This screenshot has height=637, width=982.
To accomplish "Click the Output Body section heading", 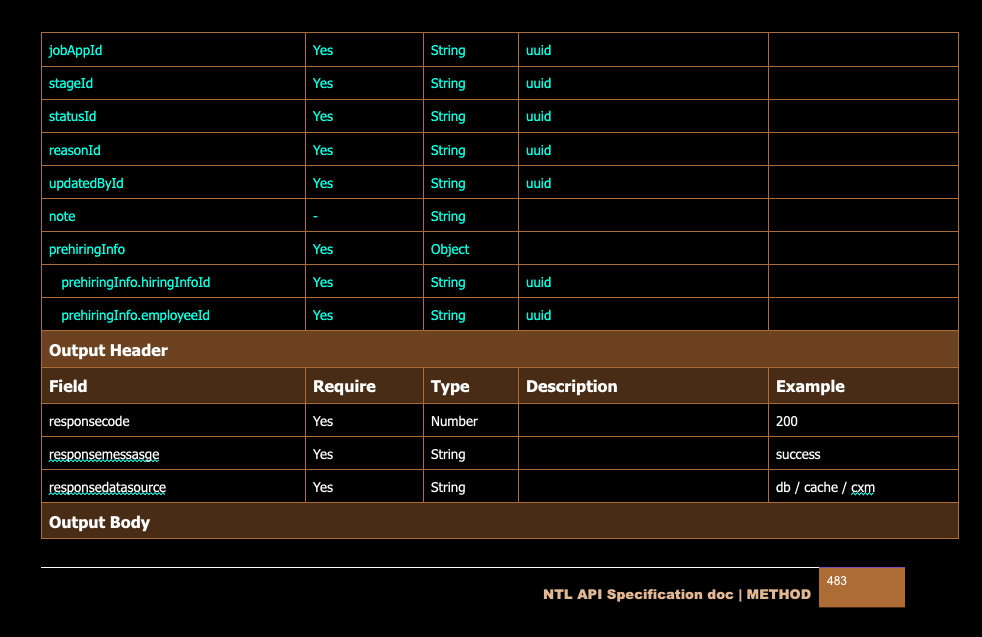I will click(x=99, y=522).
